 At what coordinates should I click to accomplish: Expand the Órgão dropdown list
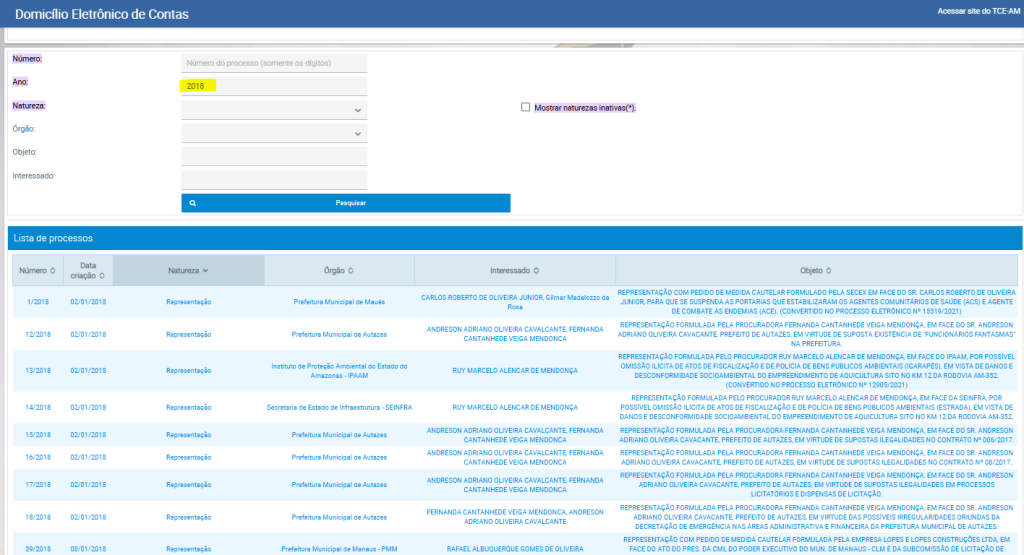[x=357, y=133]
